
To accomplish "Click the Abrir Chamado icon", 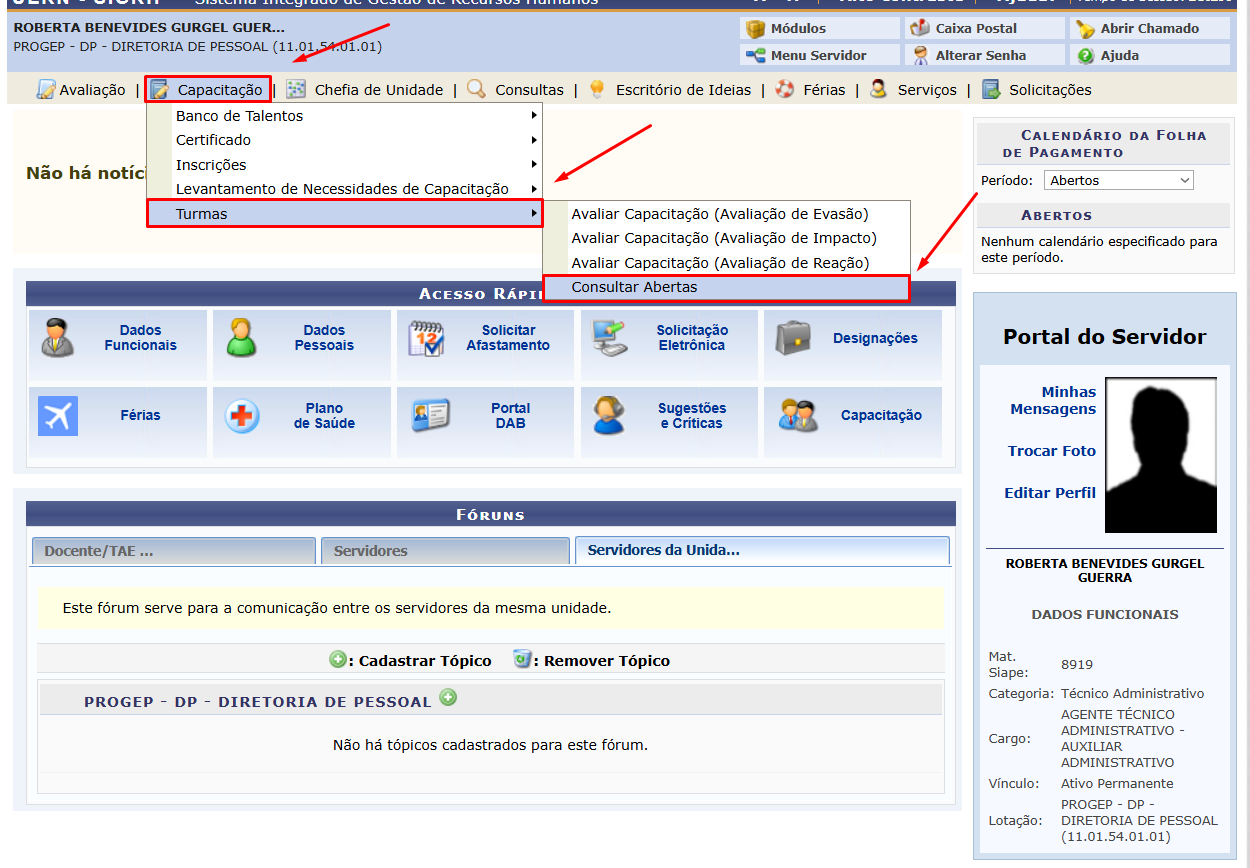I will (1085, 29).
